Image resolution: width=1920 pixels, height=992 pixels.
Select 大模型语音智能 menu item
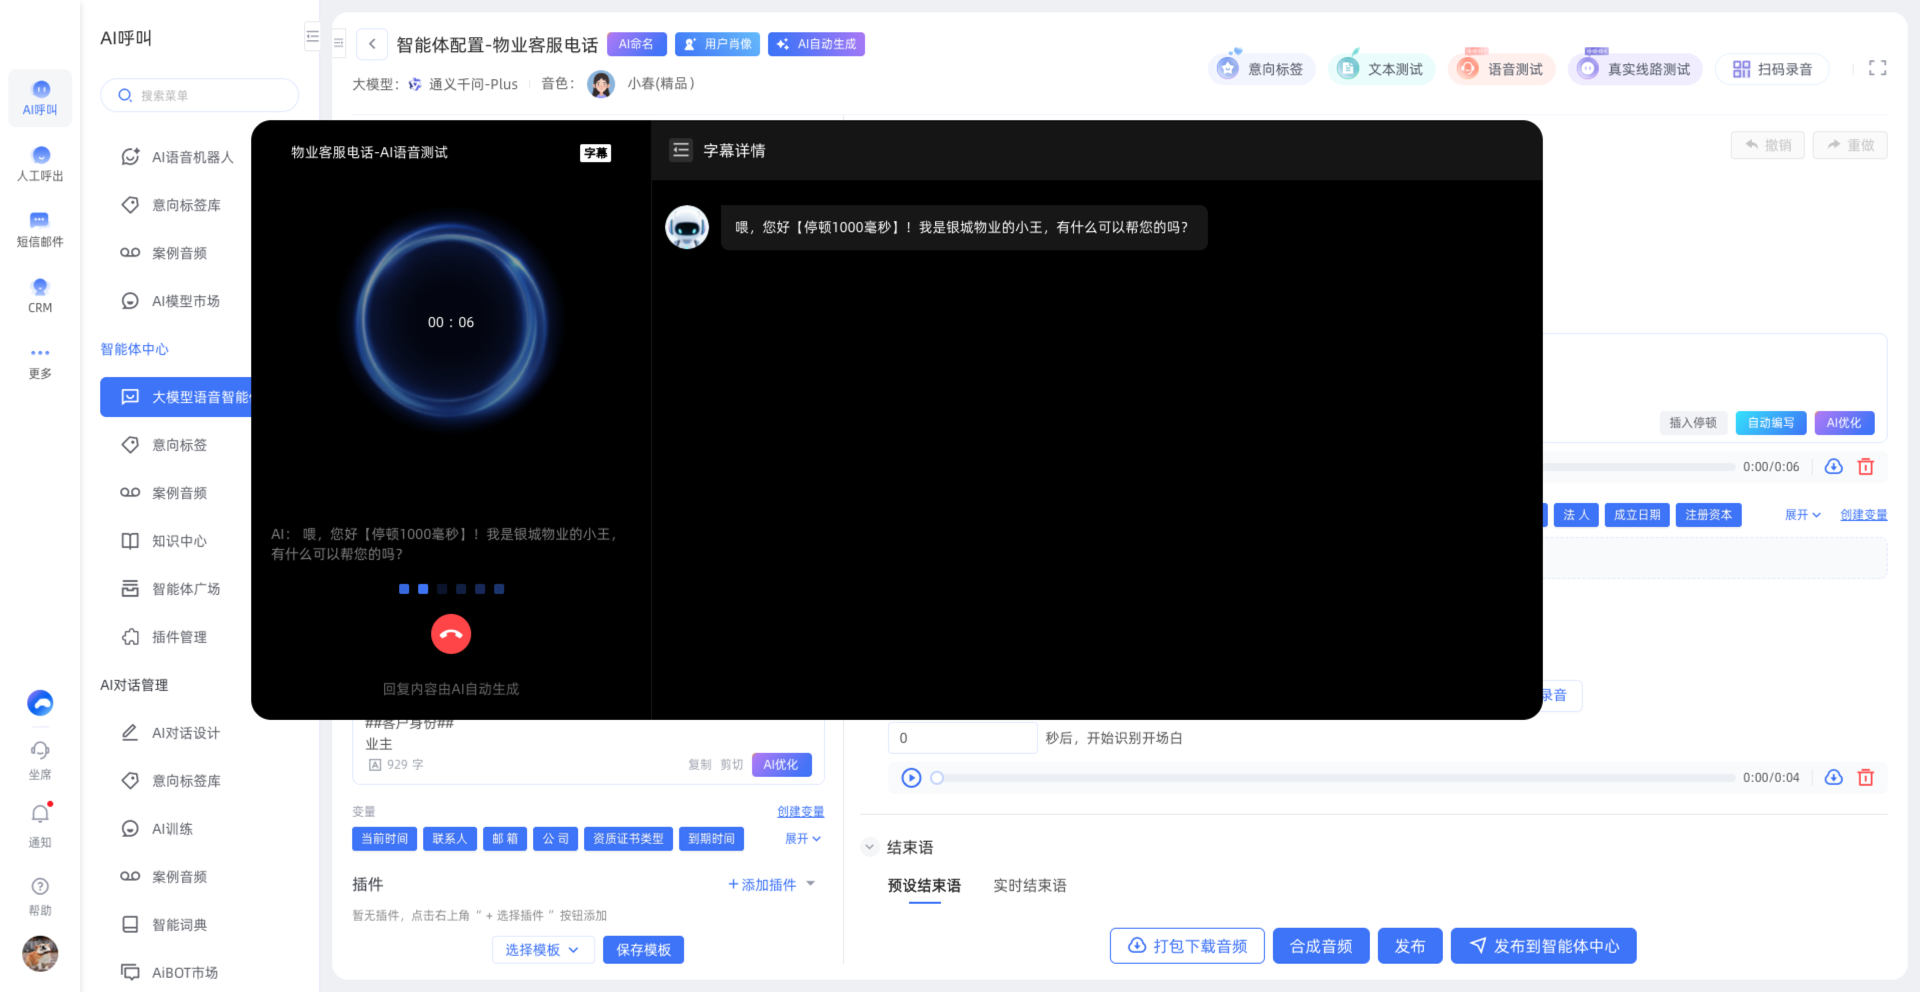176,397
